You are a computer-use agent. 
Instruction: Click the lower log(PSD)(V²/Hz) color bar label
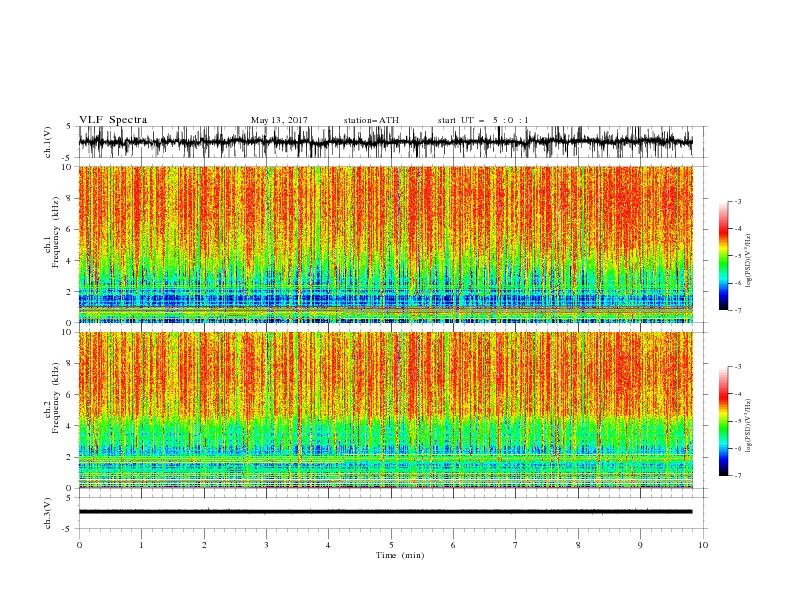tap(749, 425)
